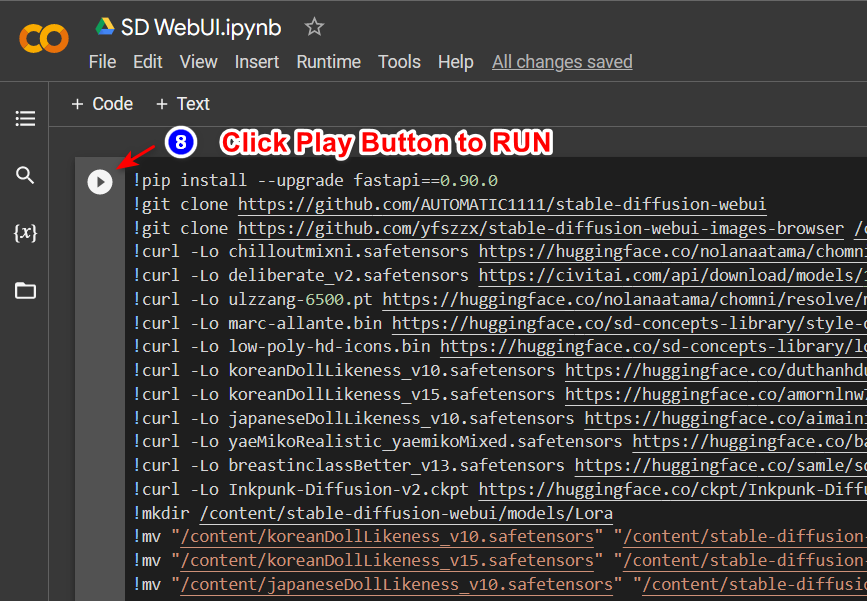Click "japaneseDollLikeness_v10.safetensors" on the curl line

401,418
